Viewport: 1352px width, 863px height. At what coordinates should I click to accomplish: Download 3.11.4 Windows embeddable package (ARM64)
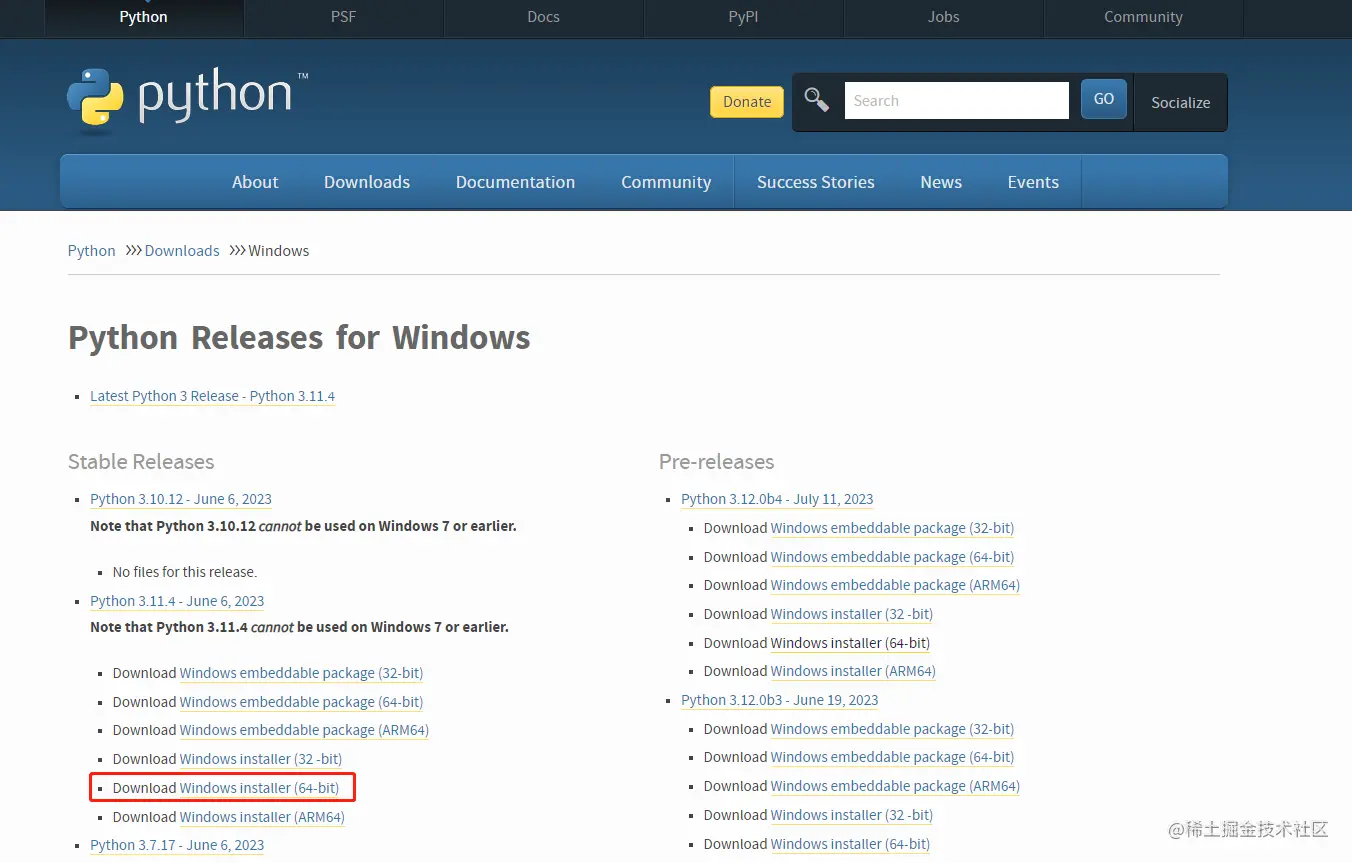pos(304,730)
